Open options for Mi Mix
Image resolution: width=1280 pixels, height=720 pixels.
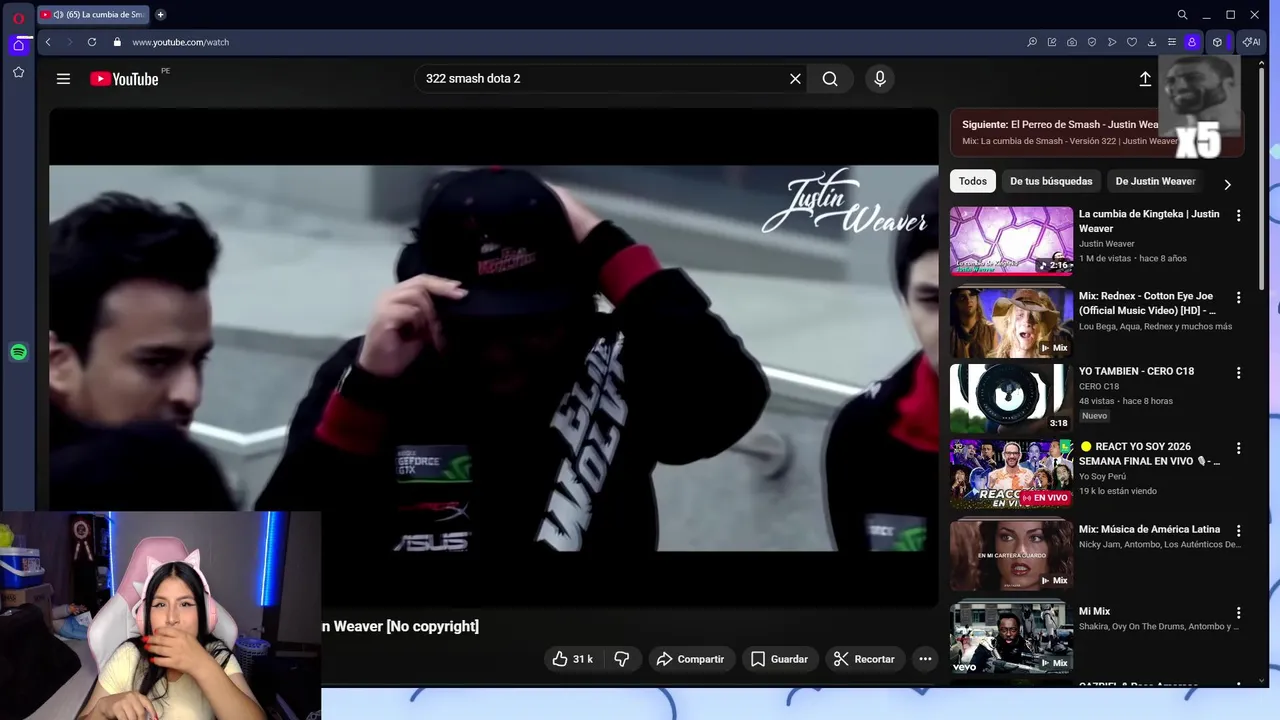coord(1239,612)
